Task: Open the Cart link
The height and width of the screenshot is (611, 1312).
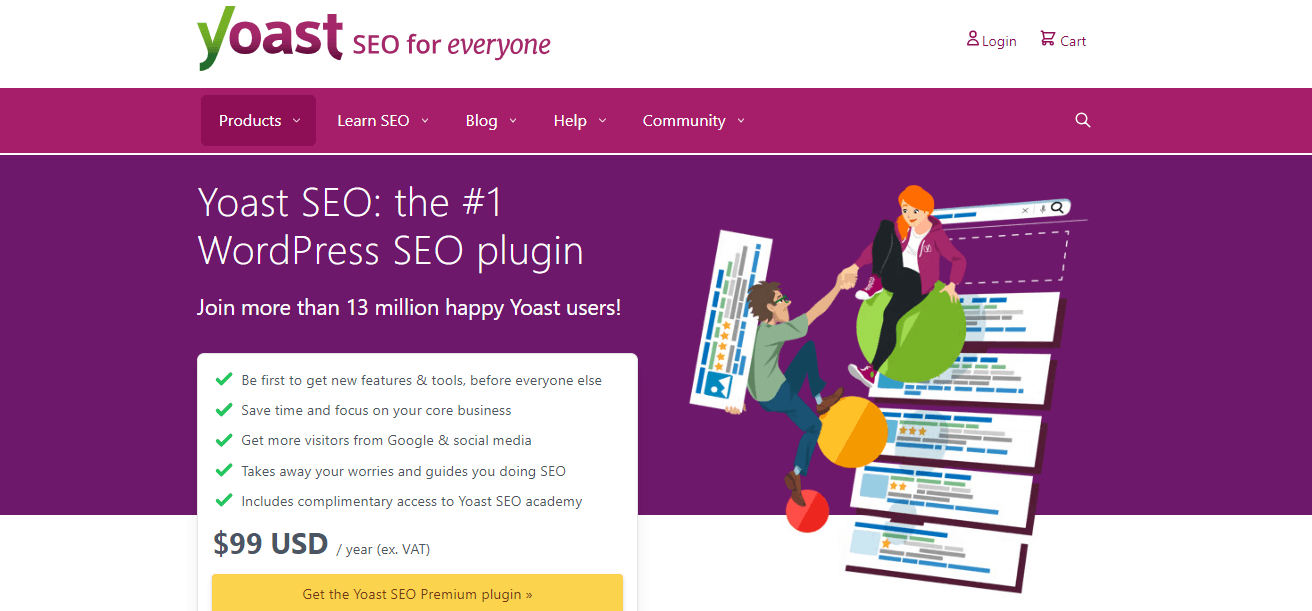Action: (1073, 41)
